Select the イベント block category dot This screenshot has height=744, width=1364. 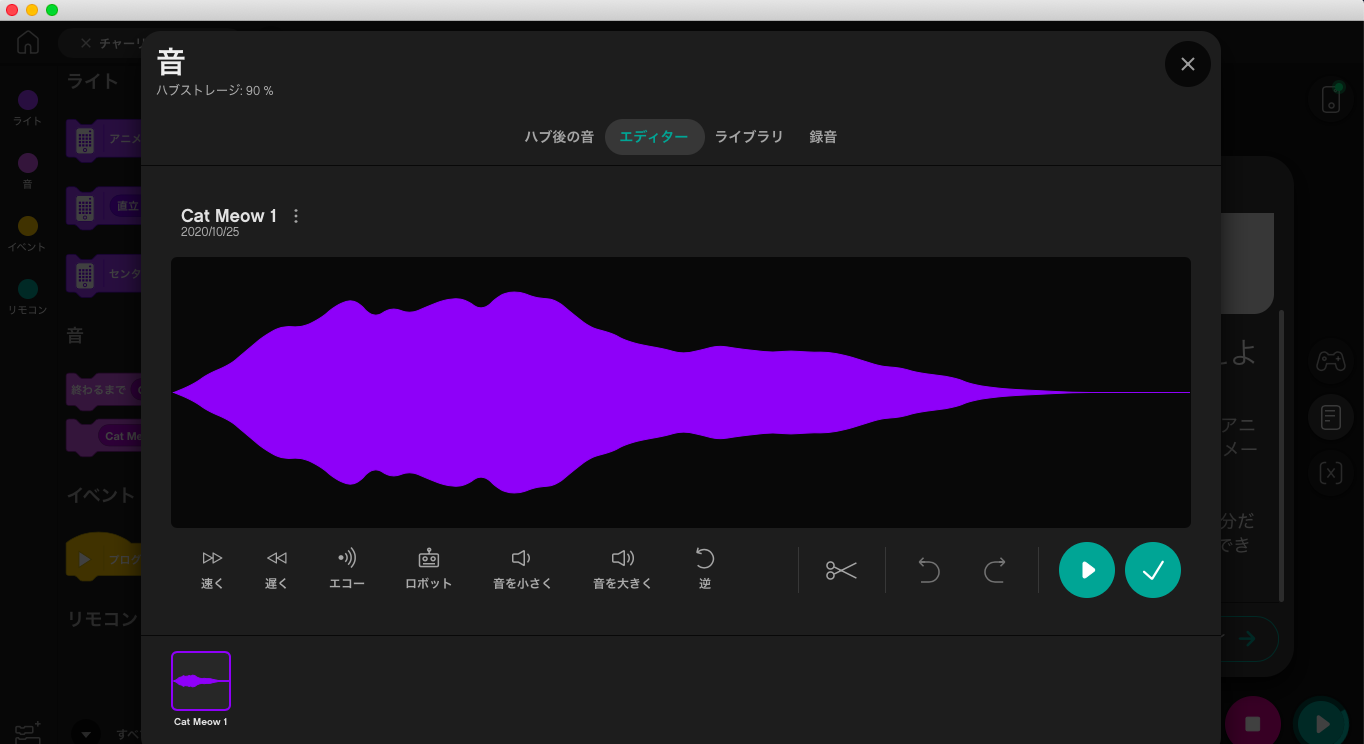pyautogui.click(x=27, y=227)
